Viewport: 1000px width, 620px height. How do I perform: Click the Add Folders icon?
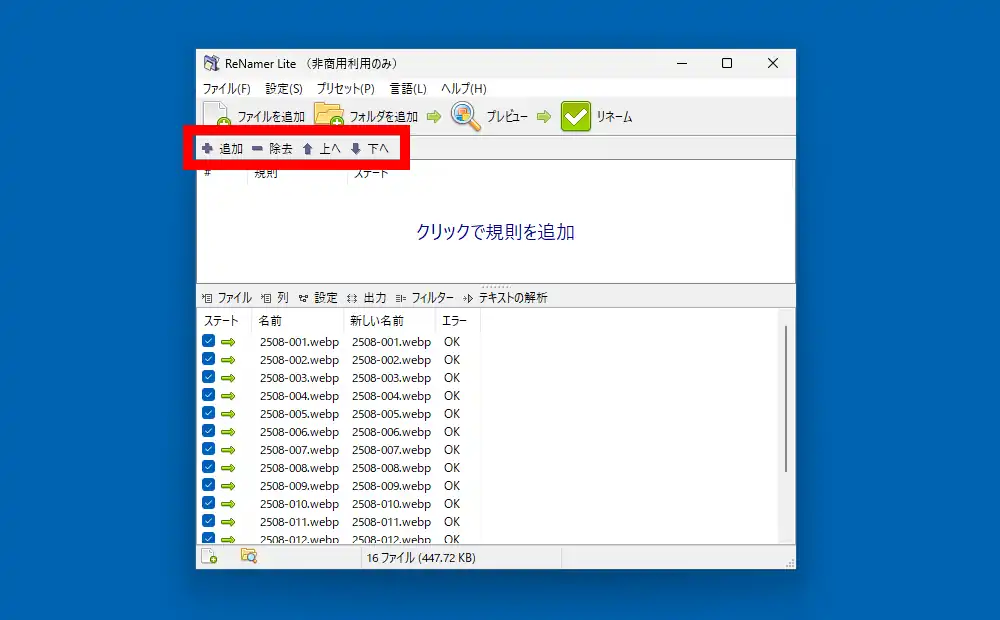point(328,116)
